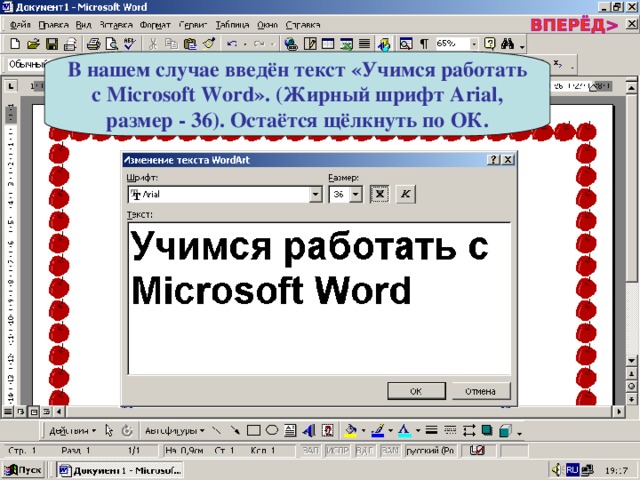Click the Paste clipboard icon
Viewport: 640px width, 480px height.
pyautogui.click(x=190, y=44)
